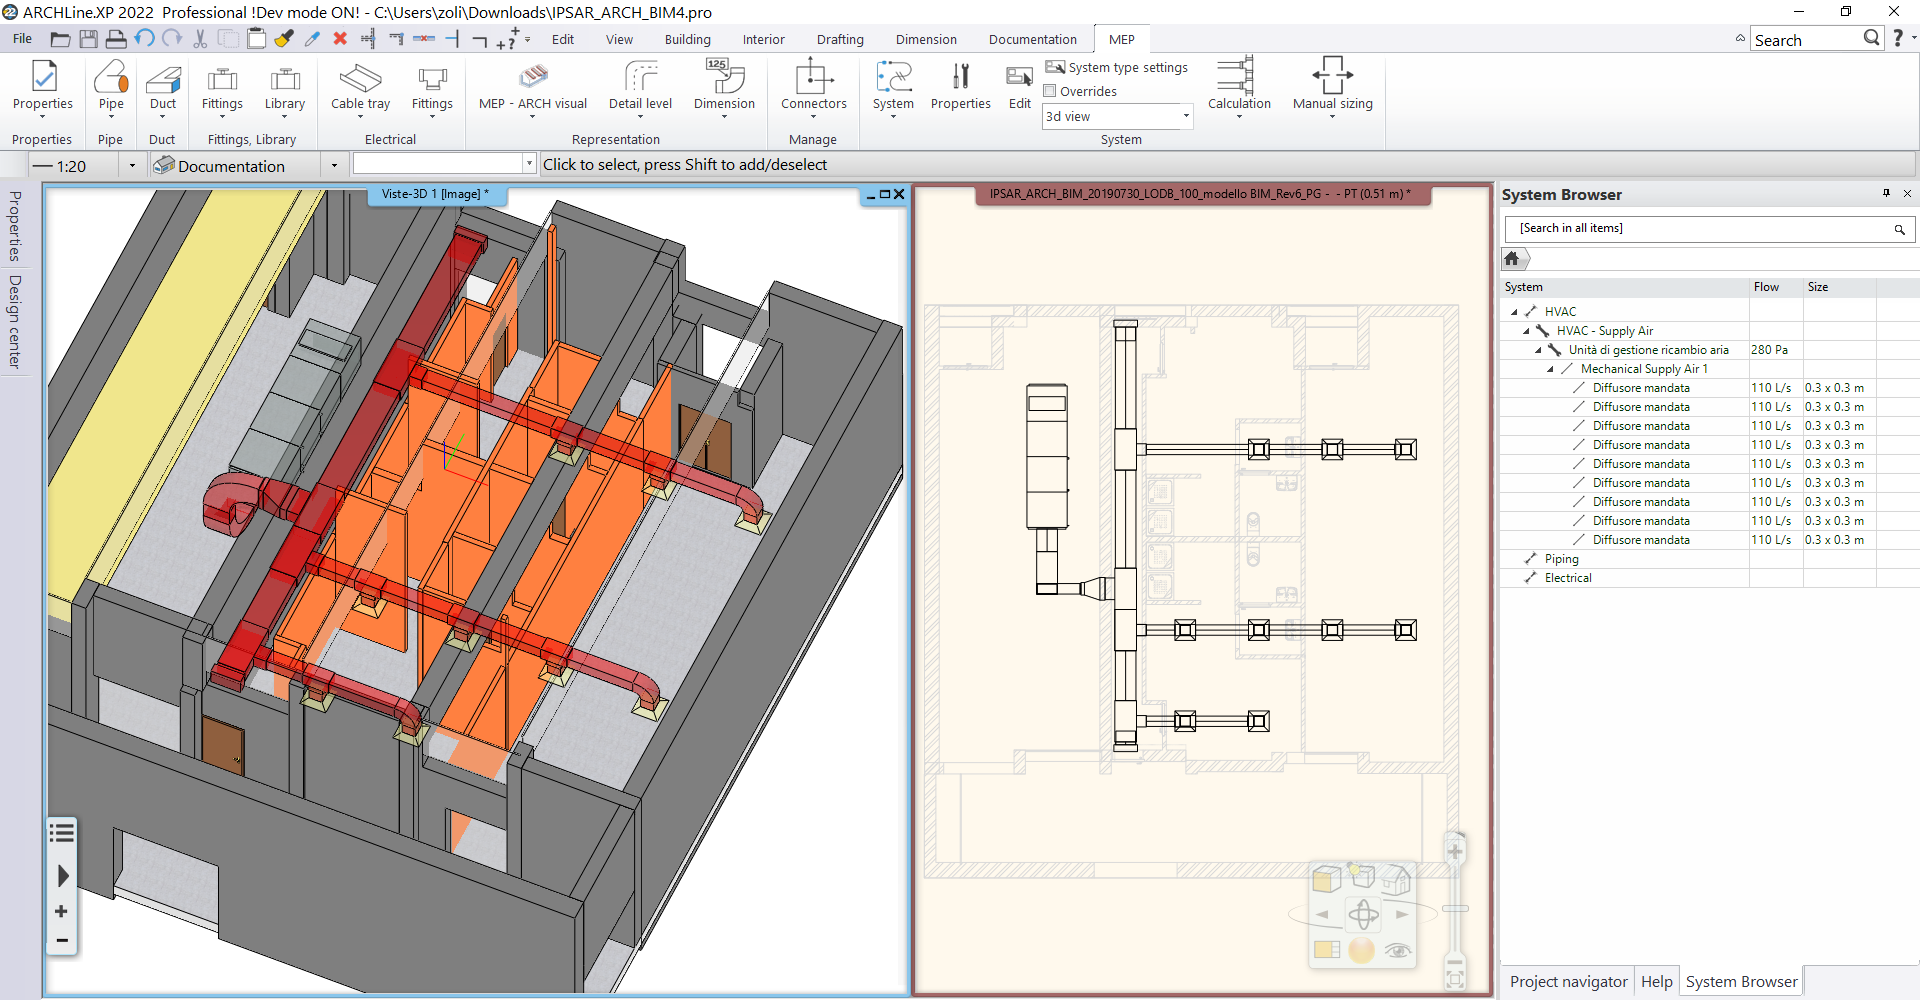Open the Drafting ribbon tab
The image size is (1920, 1000).
839,40
